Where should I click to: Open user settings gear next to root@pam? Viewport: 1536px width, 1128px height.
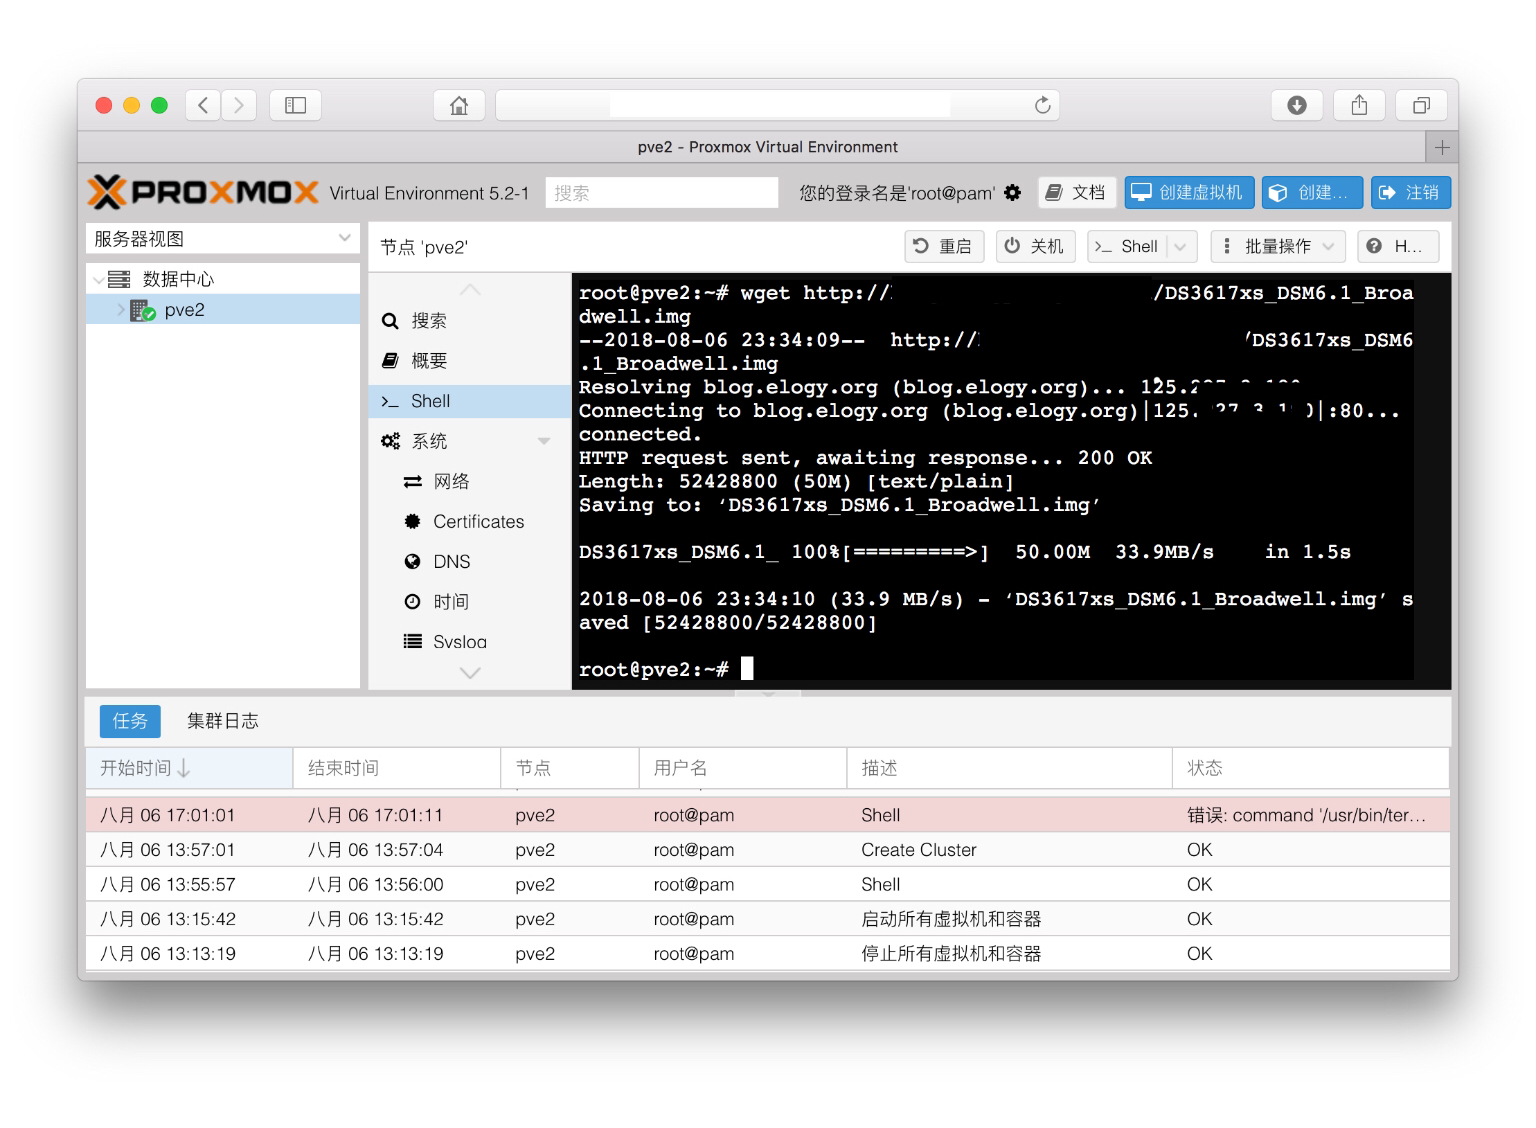point(1013,193)
